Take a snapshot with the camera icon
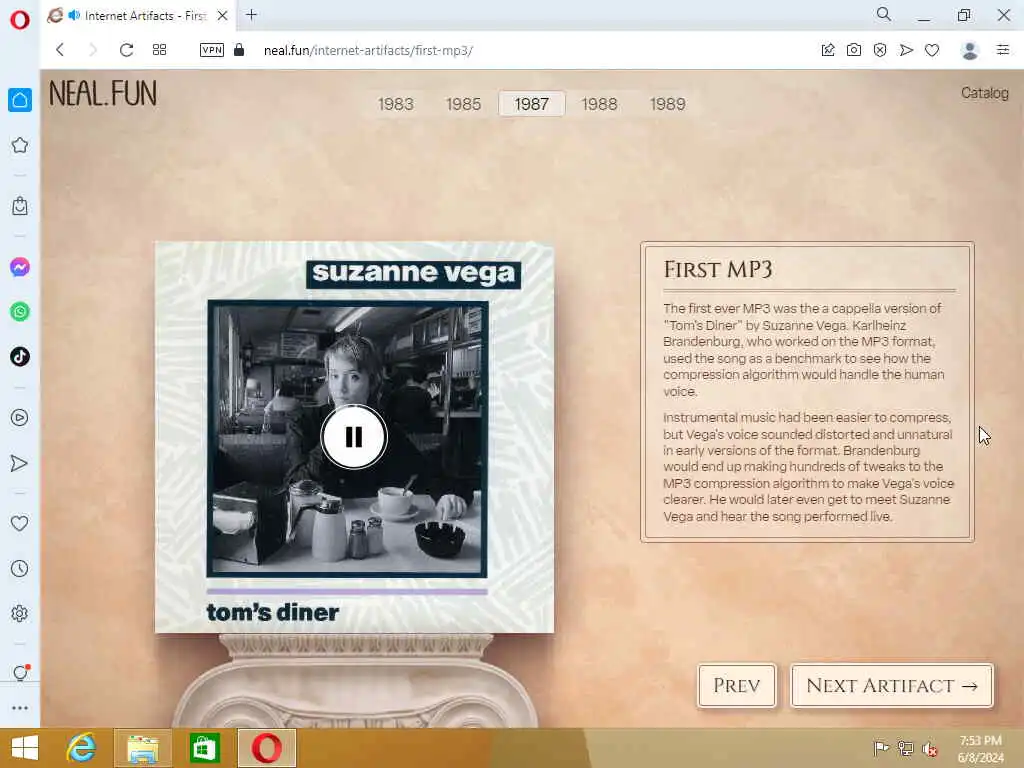Image resolution: width=1024 pixels, height=768 pixels. coord(854,50)
